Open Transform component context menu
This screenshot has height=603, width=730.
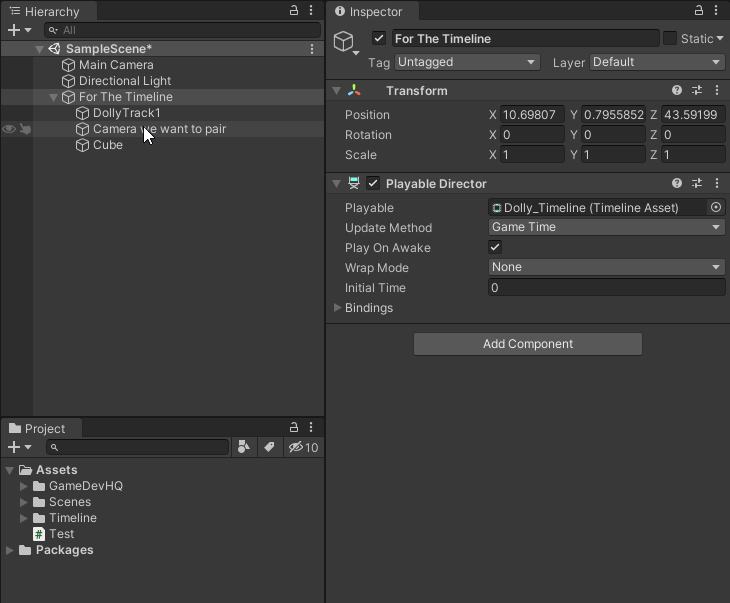[x=717, y=90]
